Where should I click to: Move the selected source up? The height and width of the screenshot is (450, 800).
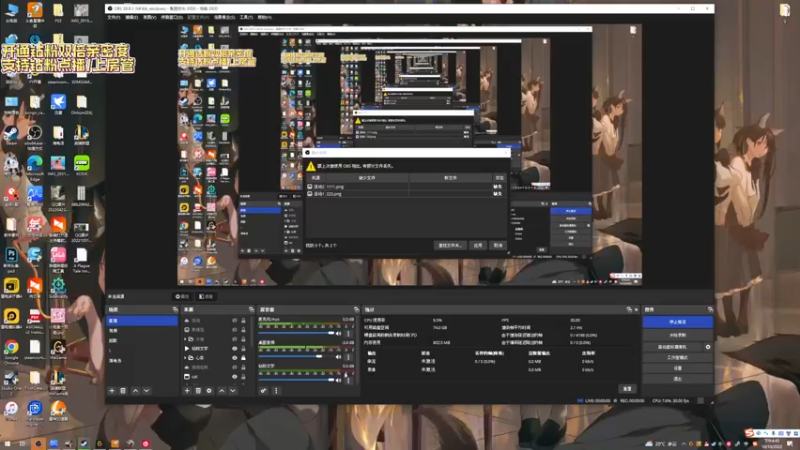[x=221, y=391]
